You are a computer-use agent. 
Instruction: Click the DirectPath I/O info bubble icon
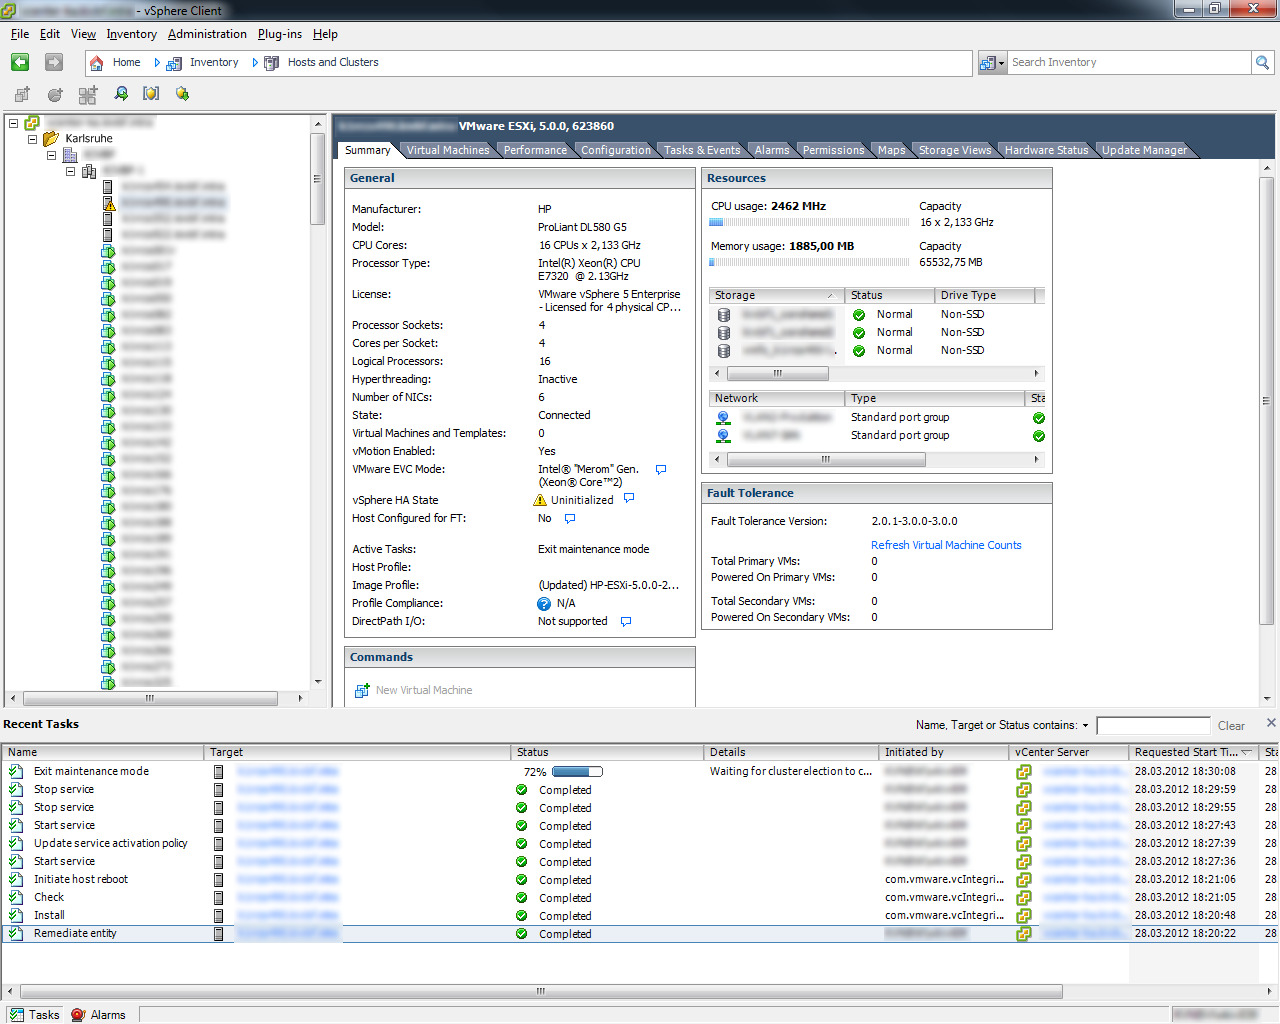point(626,621)
